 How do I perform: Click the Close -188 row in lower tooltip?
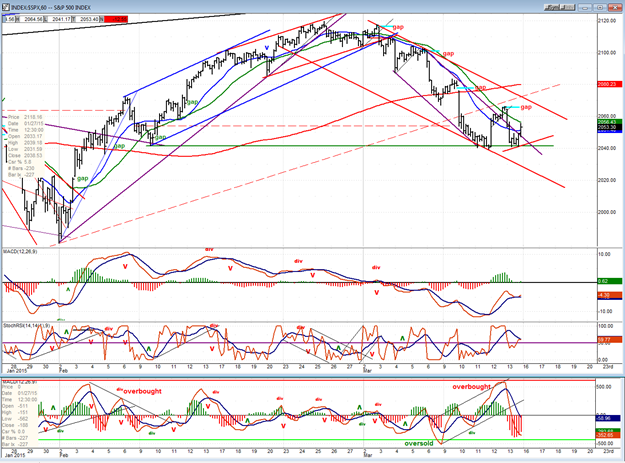pyautogui.click(x=13, y=425)
